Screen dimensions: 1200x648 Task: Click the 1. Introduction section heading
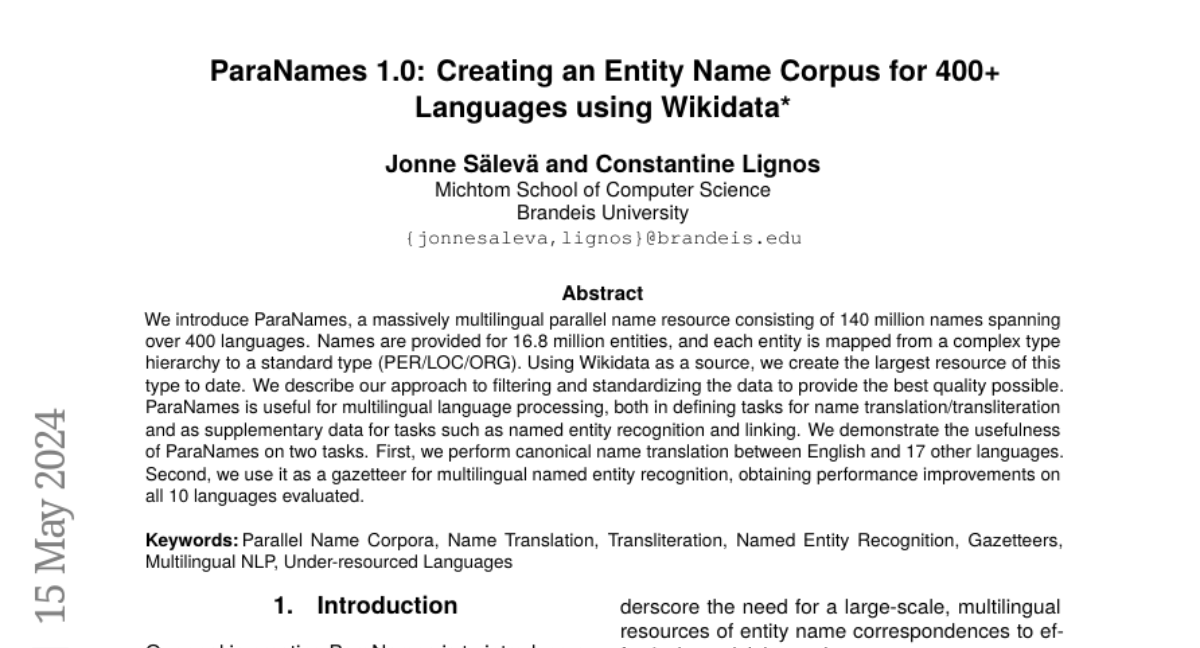click(366, 605)
